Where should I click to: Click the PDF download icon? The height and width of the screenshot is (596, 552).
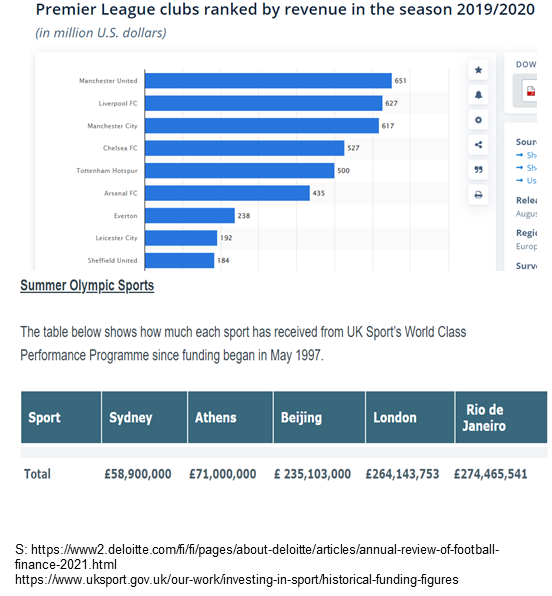[530, 91]
